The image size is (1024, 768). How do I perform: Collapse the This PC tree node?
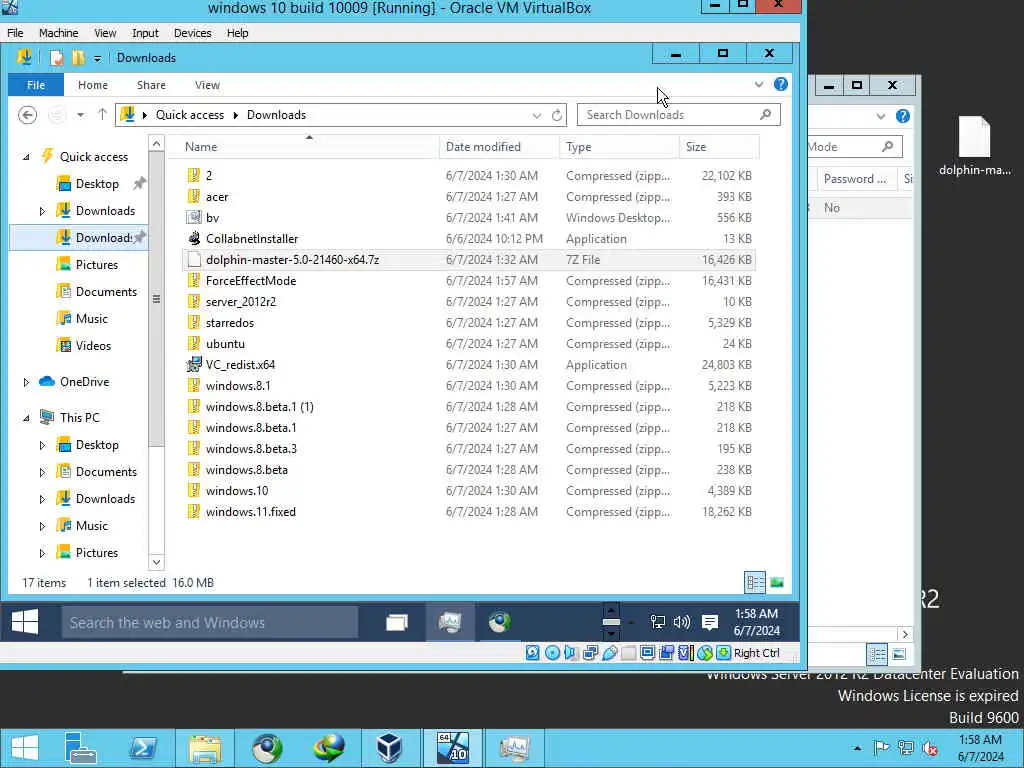click(x=26, y=418)
